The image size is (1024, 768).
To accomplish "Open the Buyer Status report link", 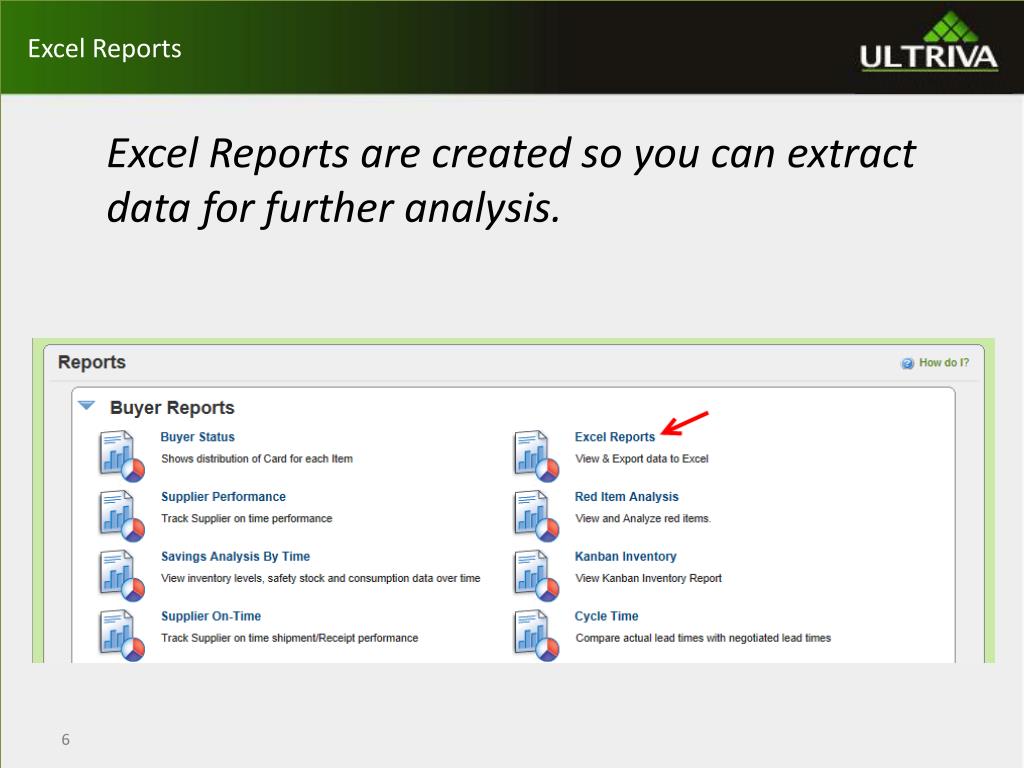I will 197,437.
